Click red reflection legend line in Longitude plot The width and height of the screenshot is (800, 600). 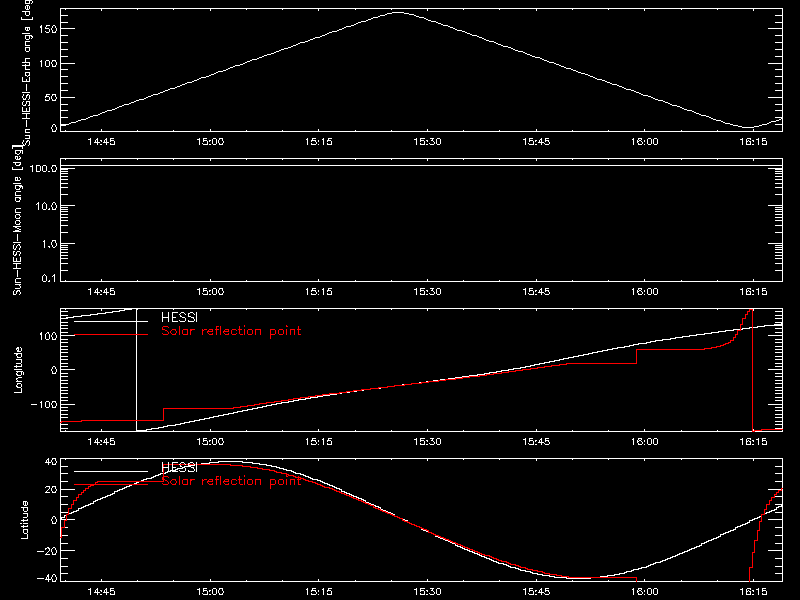(111, 335)
